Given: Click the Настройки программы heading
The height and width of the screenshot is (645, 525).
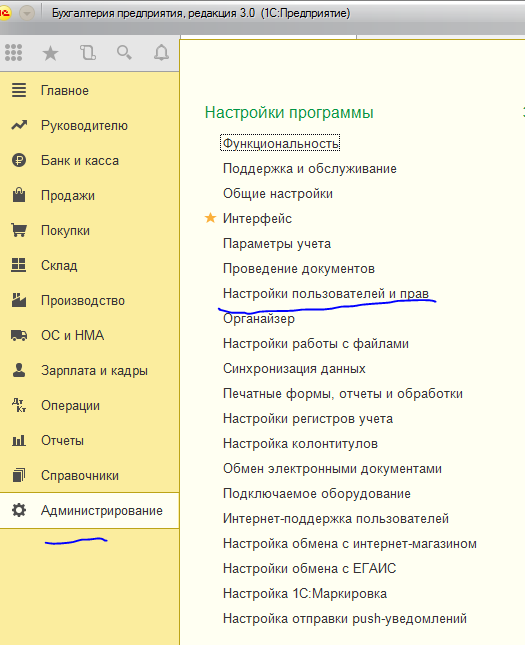Looking at the screenshot, I should [289, 112].
